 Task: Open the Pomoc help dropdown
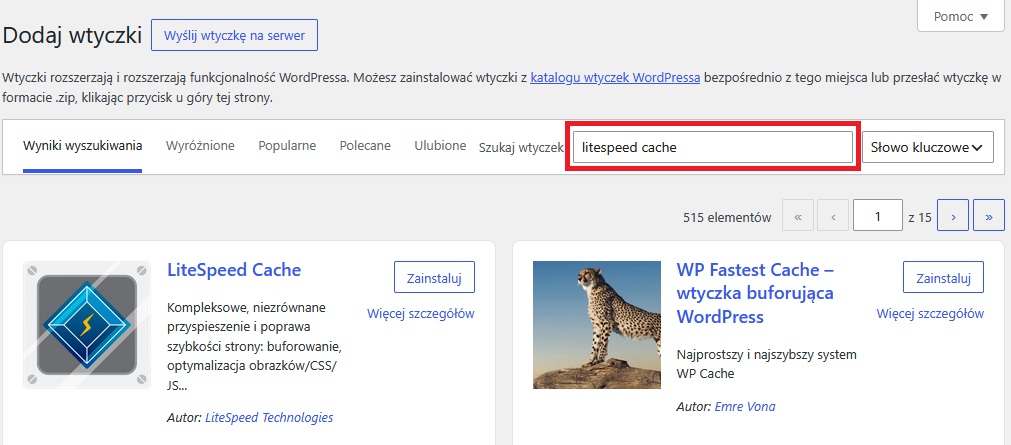point(961,17)
